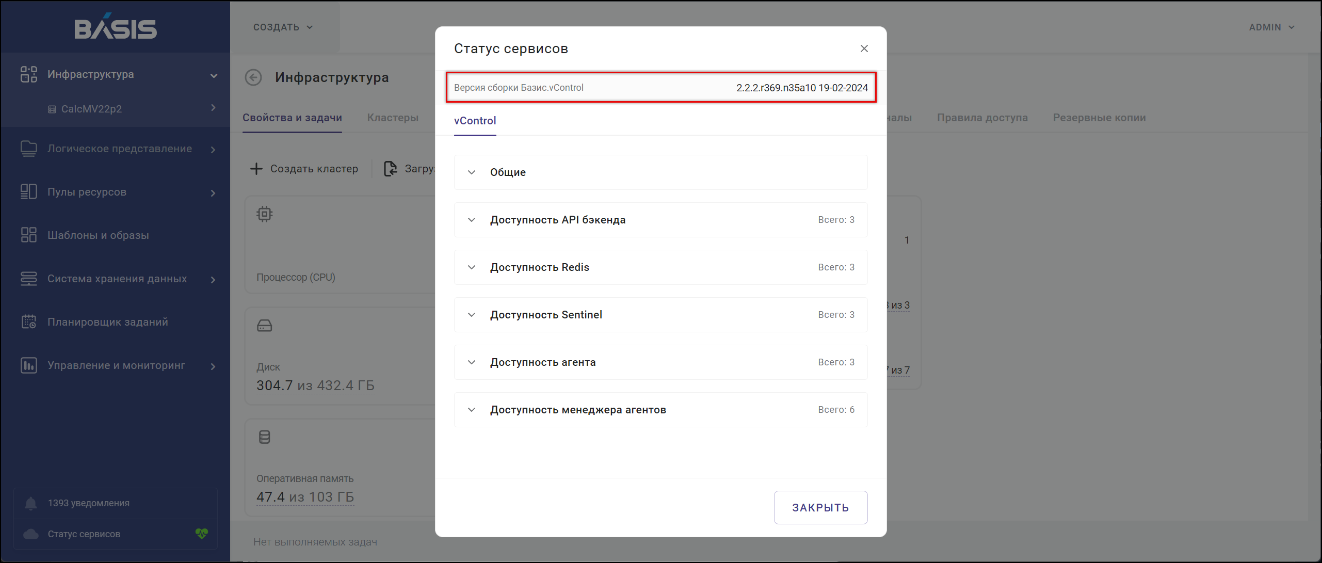This screenshot has height=563, width=1322.
Task: Click the Logical representation folder icon
Action: pos(29,149)
